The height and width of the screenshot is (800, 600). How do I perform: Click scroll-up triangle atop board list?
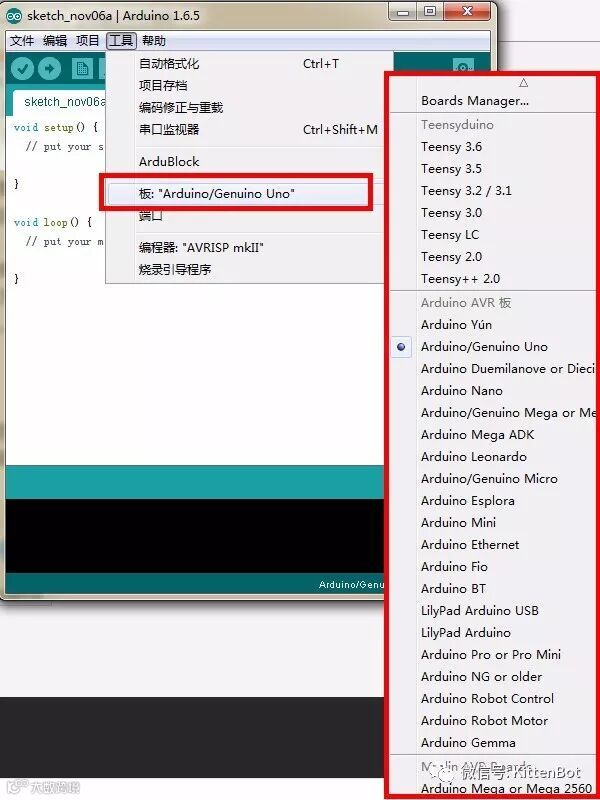[523, 83]
